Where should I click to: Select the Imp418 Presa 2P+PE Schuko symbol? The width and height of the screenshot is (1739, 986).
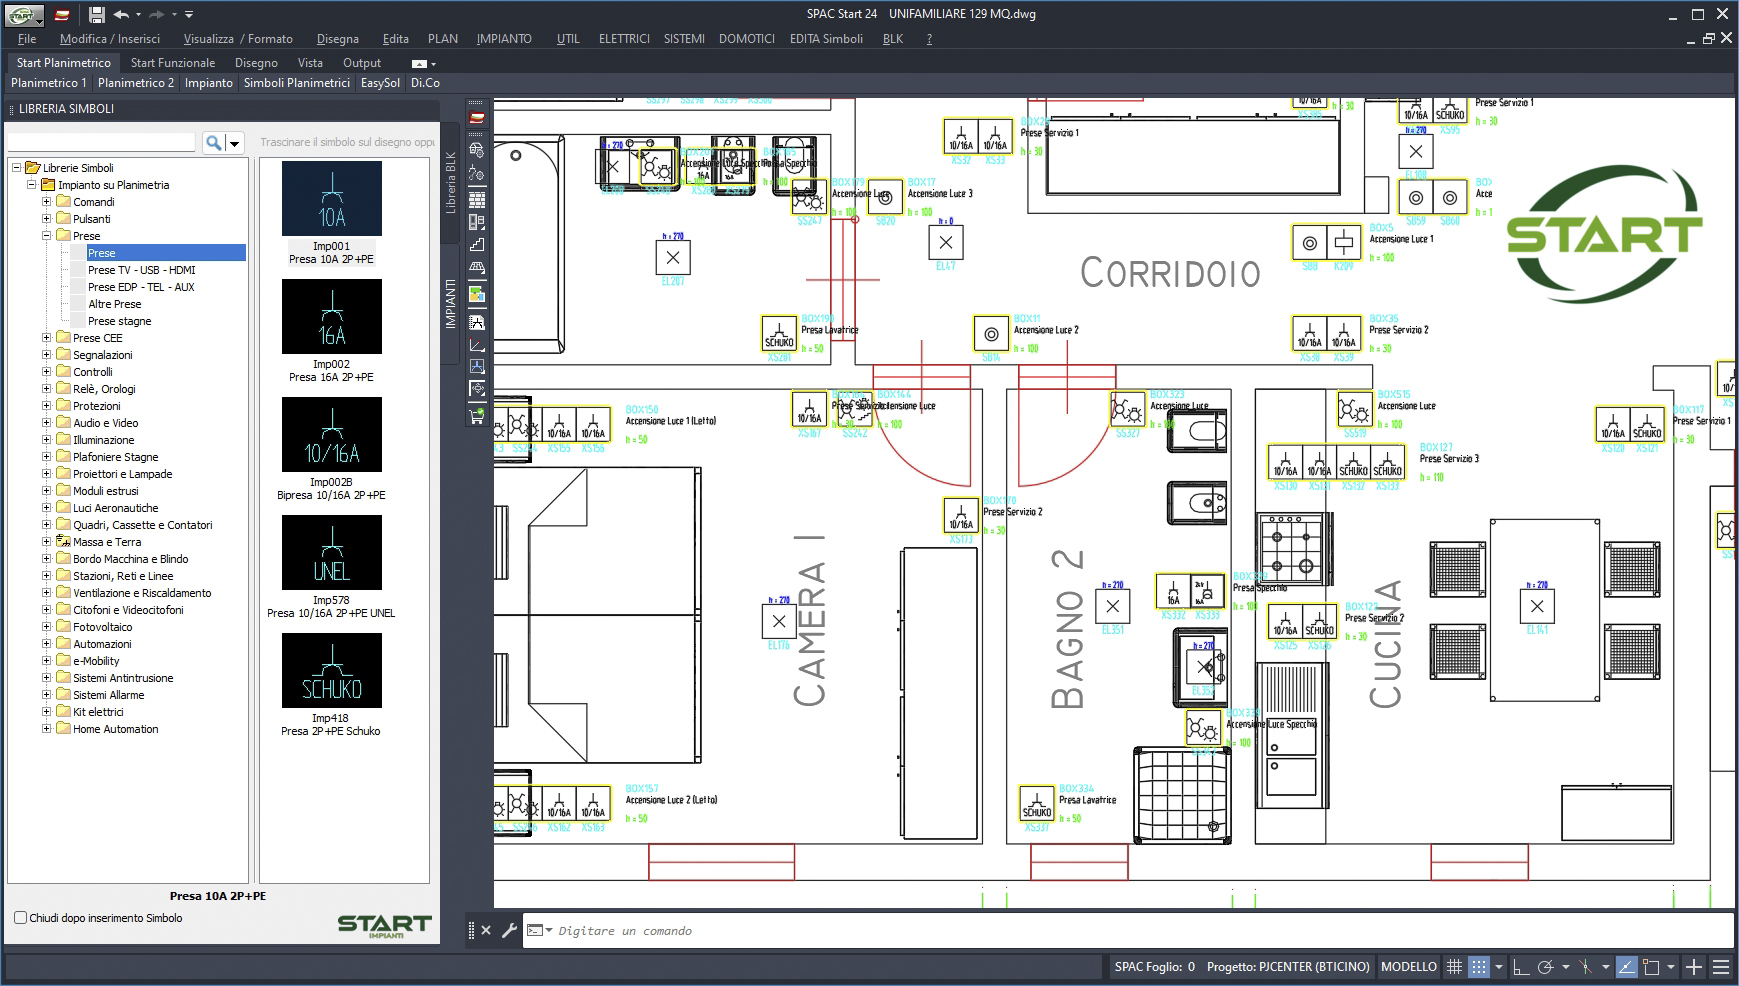coord(330,670)
